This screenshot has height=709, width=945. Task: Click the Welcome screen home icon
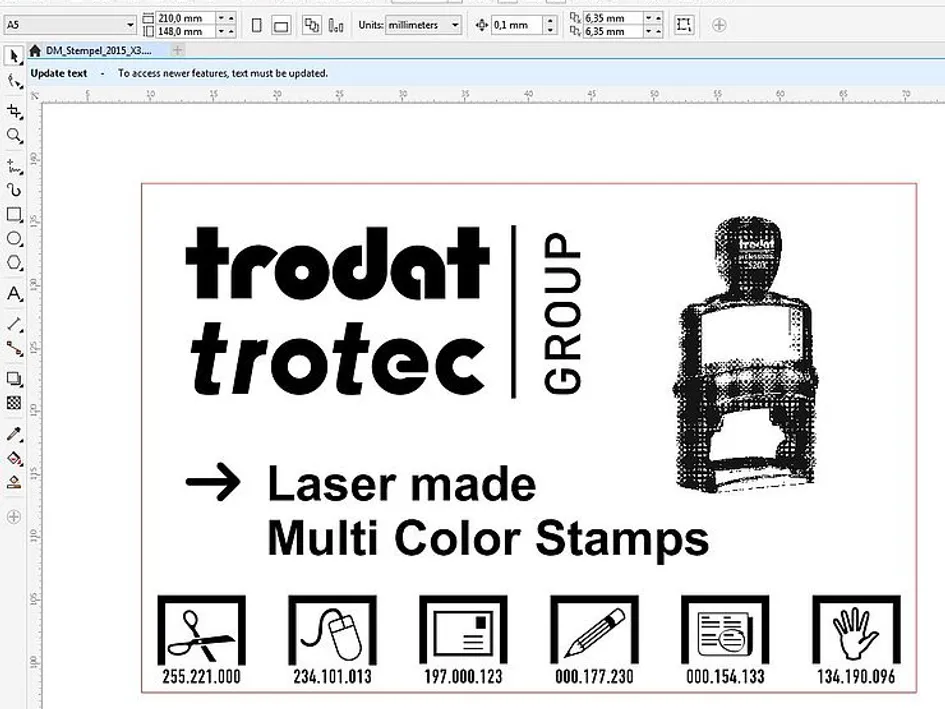coord(35,51)
